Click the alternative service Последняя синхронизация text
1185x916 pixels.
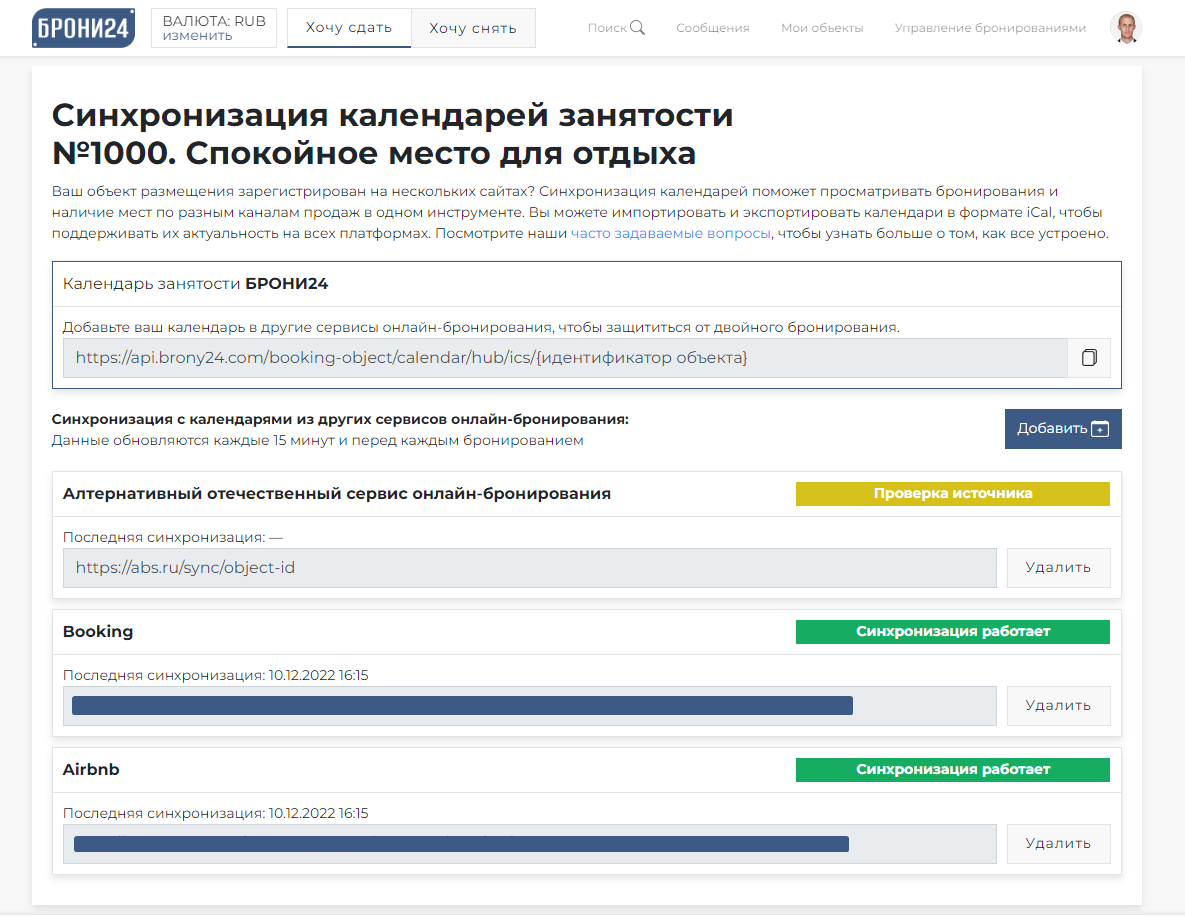[x=172, y=537]
